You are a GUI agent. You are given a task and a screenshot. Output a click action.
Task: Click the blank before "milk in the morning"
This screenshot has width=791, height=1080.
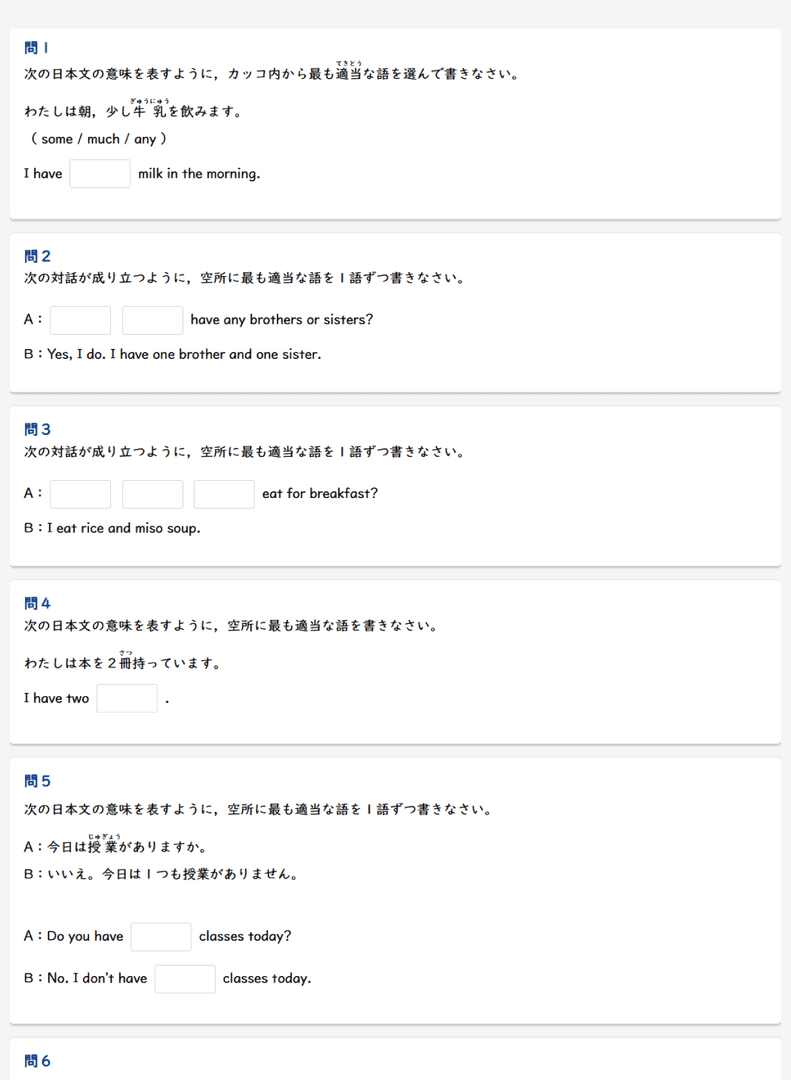coord(100,173)
